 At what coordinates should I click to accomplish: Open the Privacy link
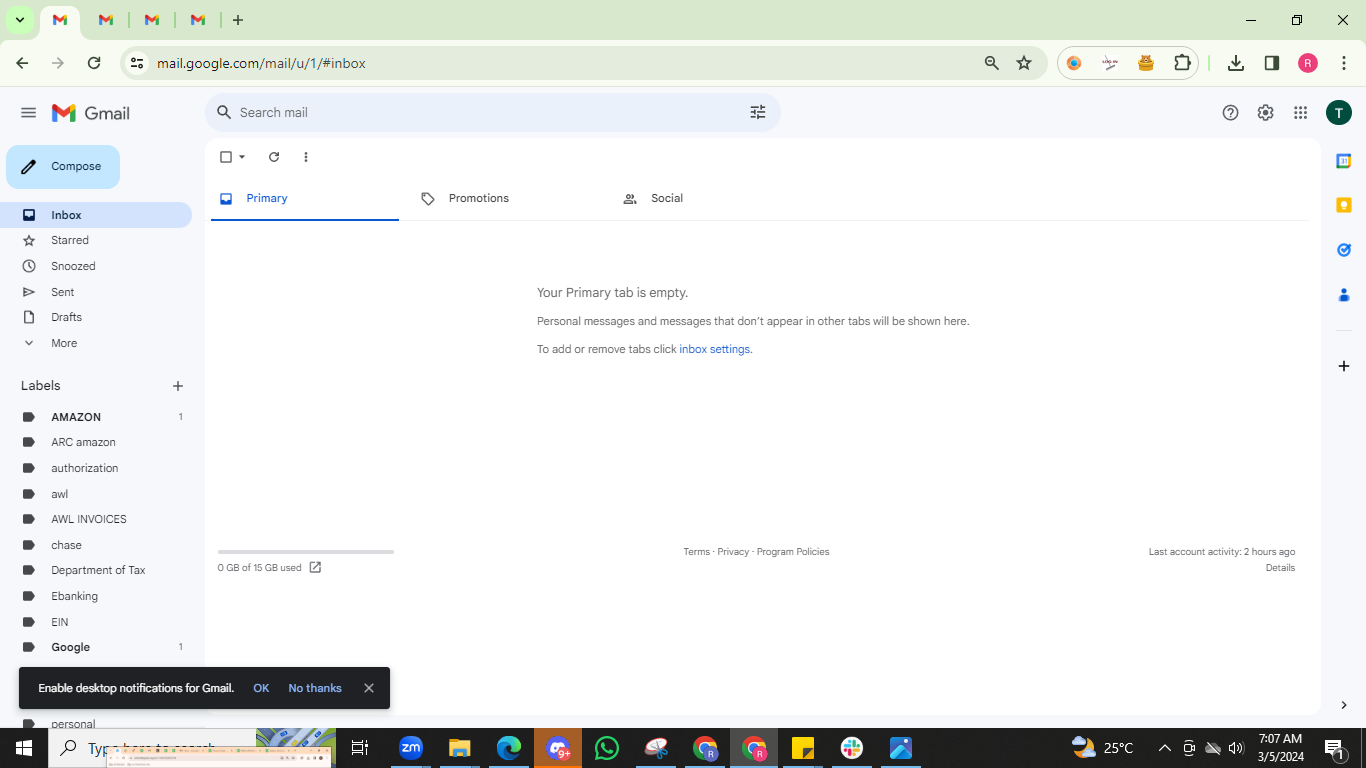733,552
